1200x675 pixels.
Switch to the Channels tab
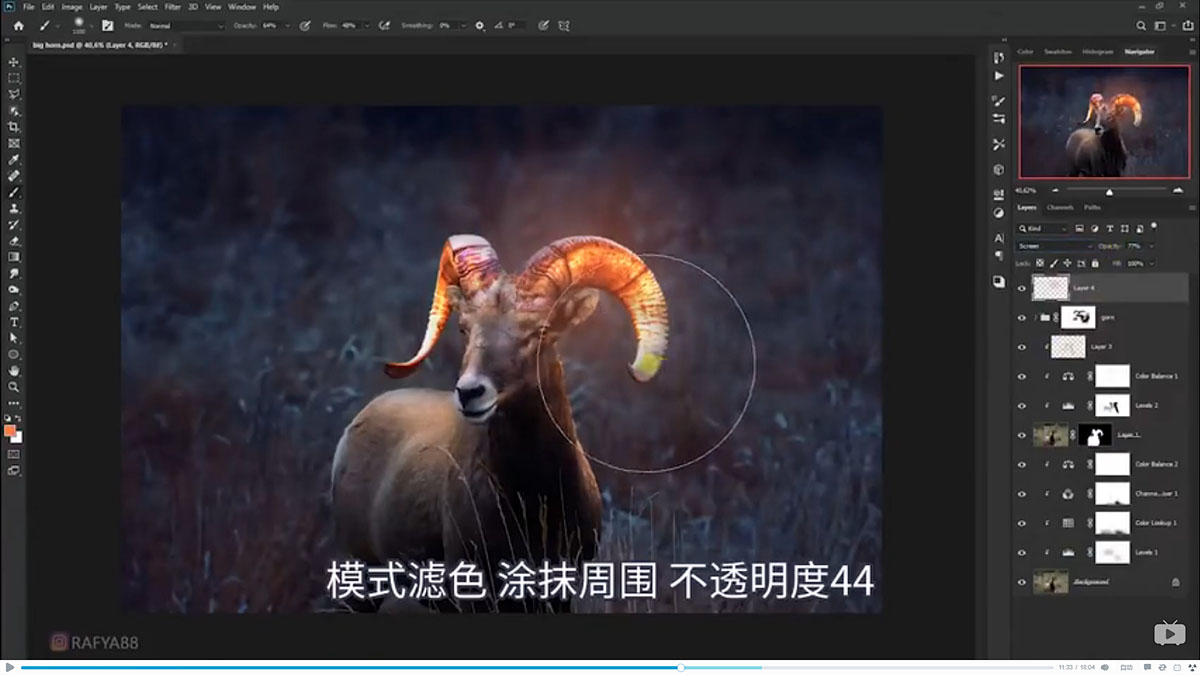click(1060, 207)
